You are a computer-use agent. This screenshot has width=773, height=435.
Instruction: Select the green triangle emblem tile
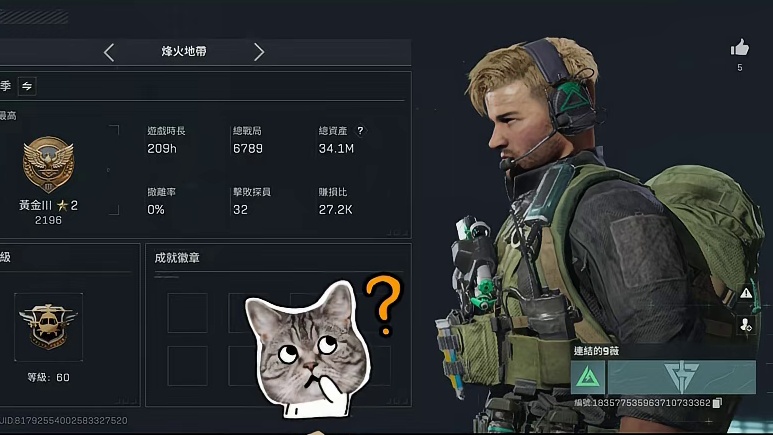point(588,377)
